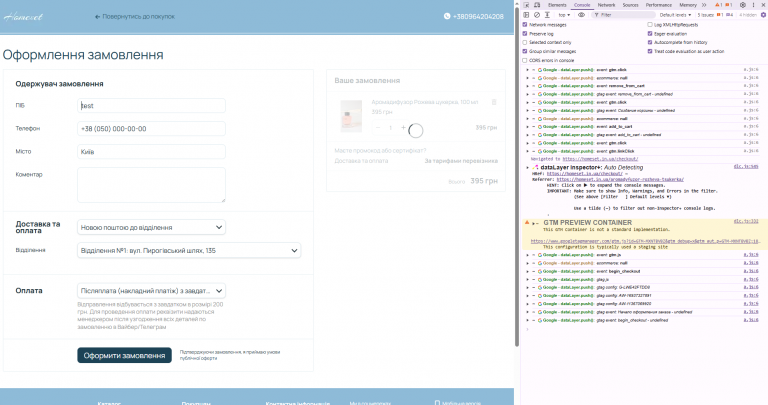Click the Google icon on the begin_checkout event row
The image size is (768, 405).
pyautogui.click(x=540, y=271)
